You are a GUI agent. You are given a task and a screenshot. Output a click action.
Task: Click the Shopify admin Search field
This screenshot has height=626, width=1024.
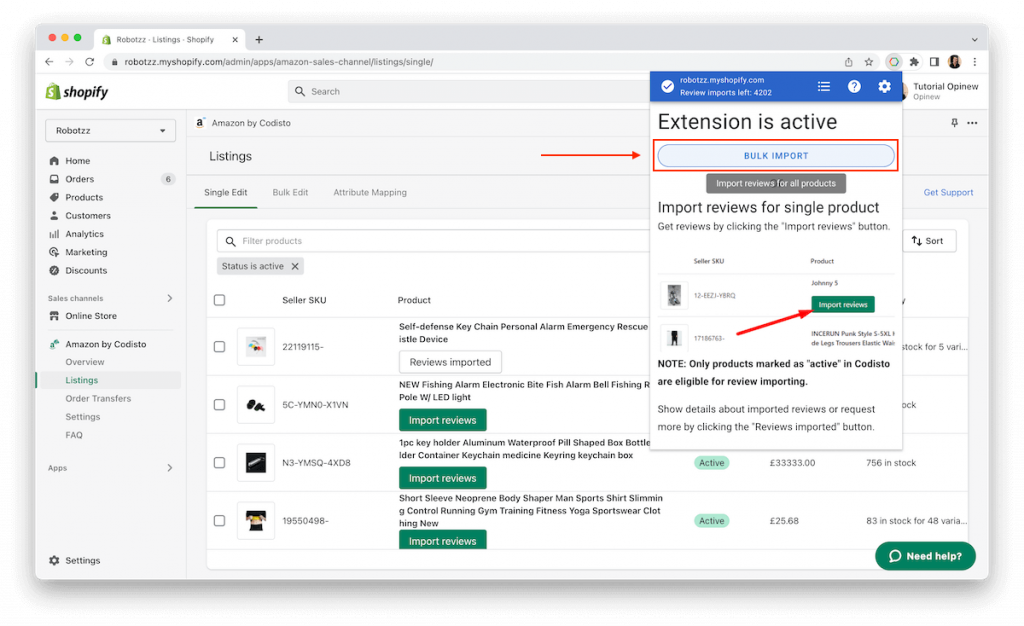tap(469, 91)
